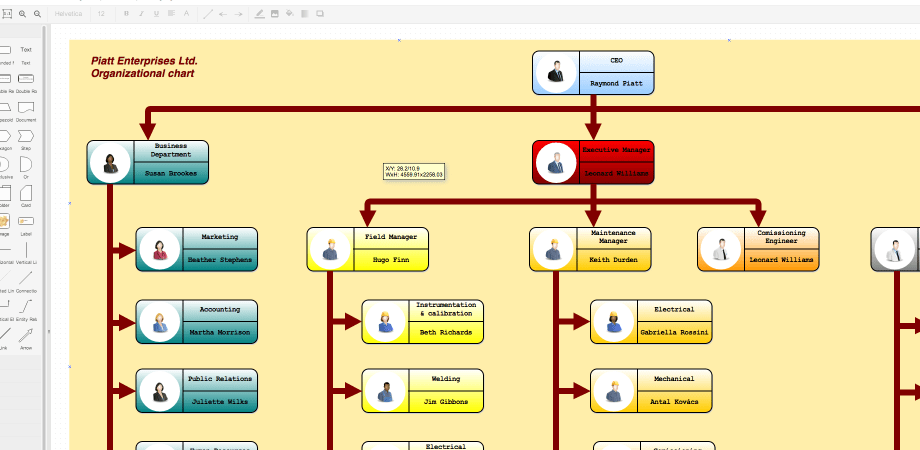Click the Antal Kovács name cell
920x450 pixels.
click(674, 402)
